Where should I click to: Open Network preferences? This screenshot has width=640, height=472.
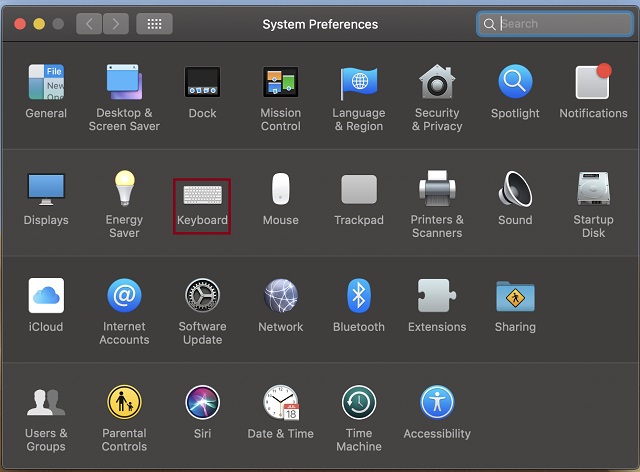point(281,305)
